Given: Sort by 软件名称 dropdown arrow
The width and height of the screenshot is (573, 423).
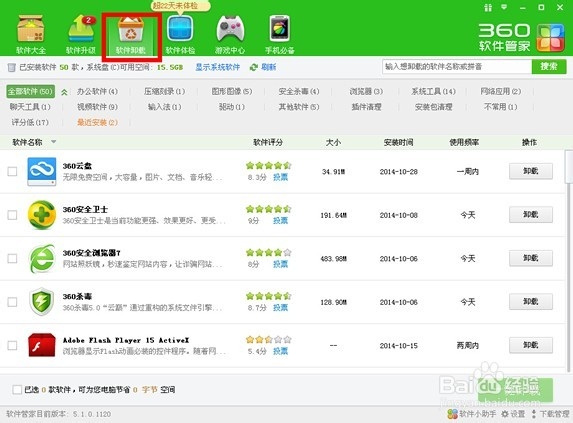Looking at the screenshot, I should click(54, 142).
